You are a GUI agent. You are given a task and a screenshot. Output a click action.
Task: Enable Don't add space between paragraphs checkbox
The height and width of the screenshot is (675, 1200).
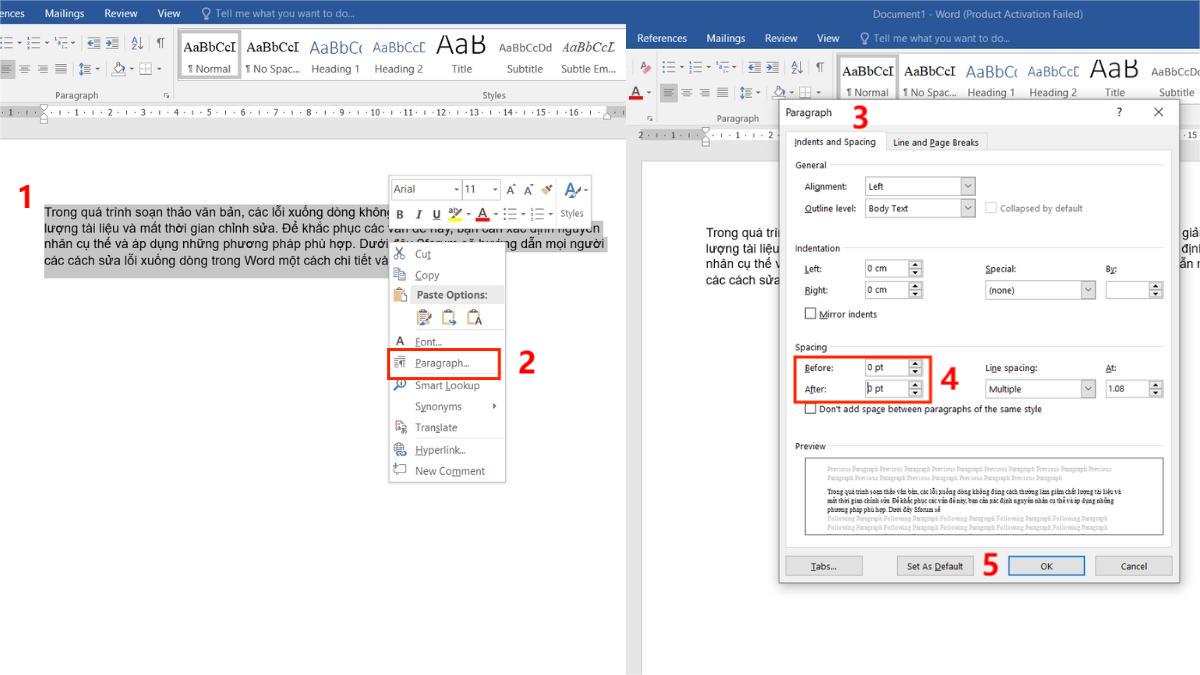pyautogui.click(x=810, y=409)
